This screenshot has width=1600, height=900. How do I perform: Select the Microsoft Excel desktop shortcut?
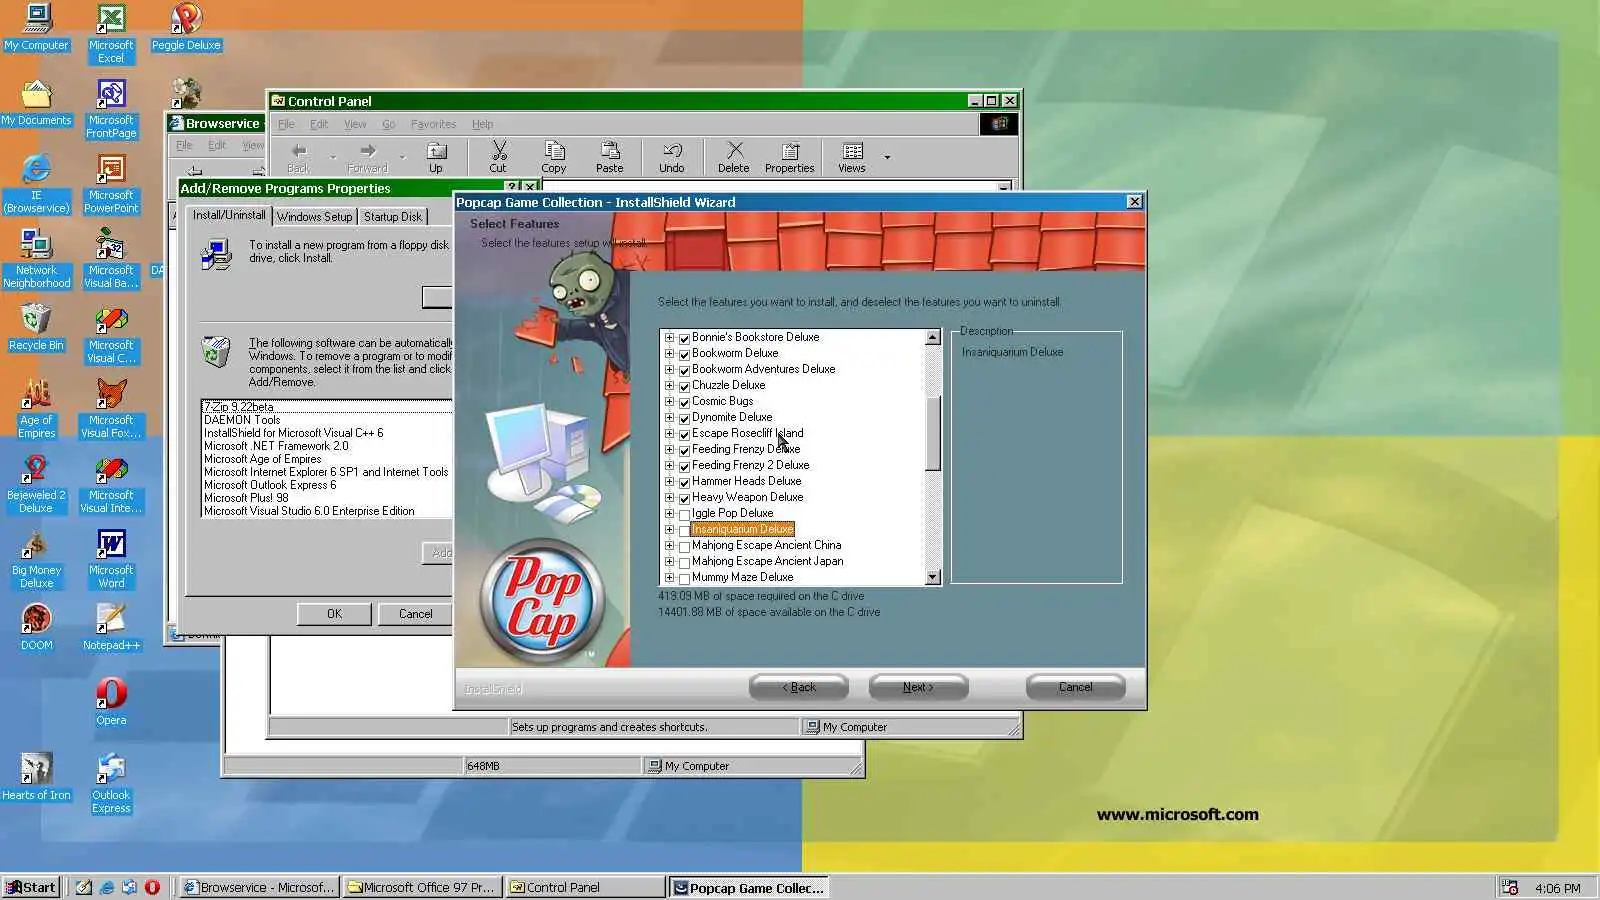[111, 33]
